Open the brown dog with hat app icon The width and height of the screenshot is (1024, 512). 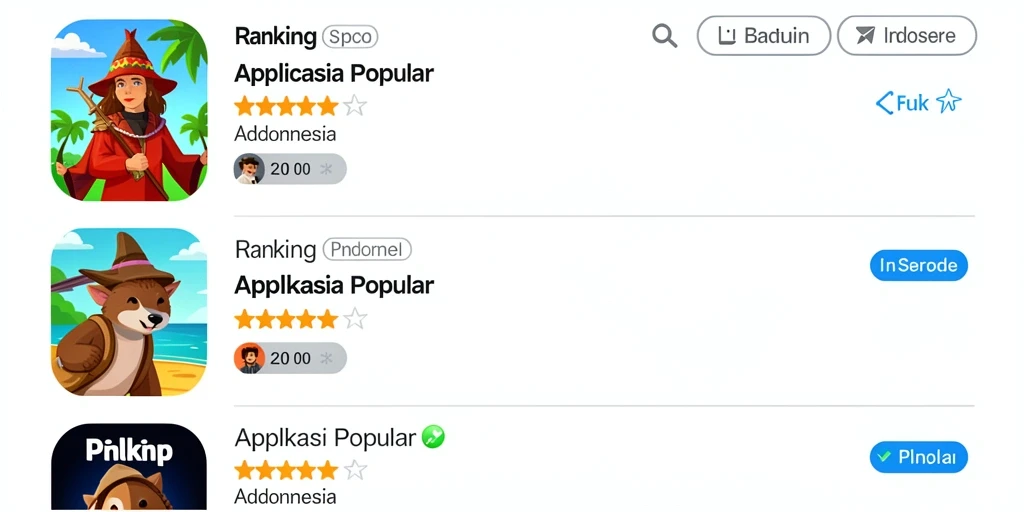(129, 312)
